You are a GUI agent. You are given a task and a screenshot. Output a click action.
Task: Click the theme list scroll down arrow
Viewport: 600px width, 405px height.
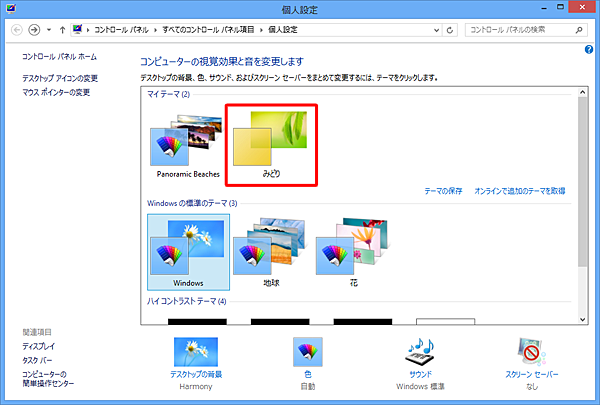pos(582,319)
